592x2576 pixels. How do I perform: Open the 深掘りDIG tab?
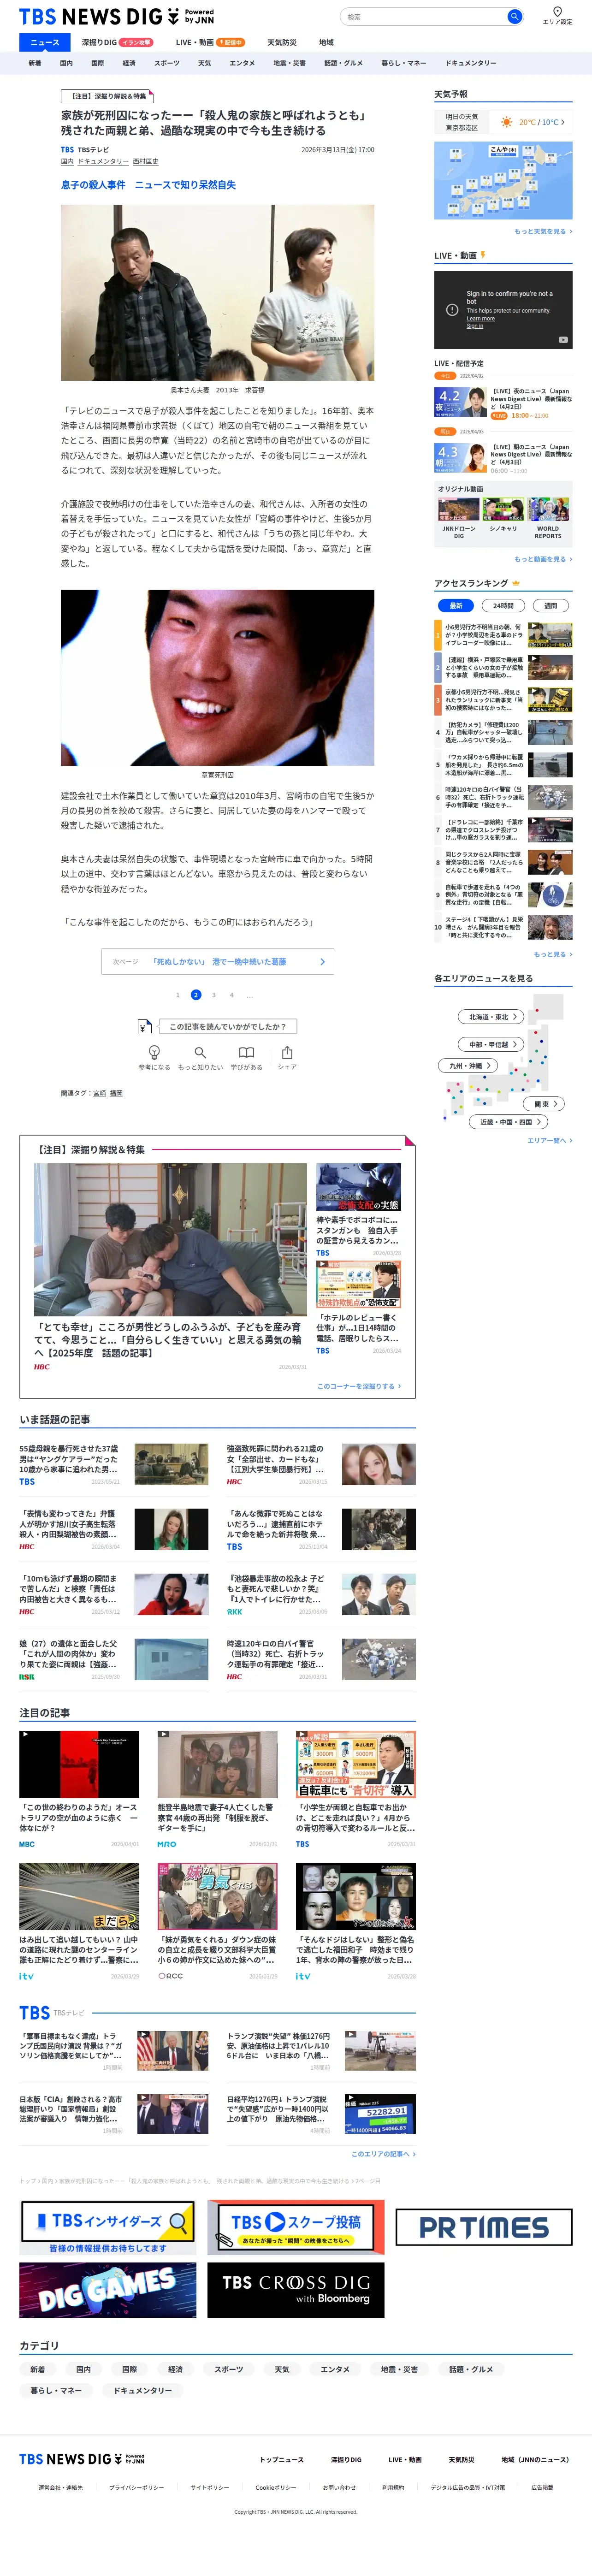click(117, 42)
